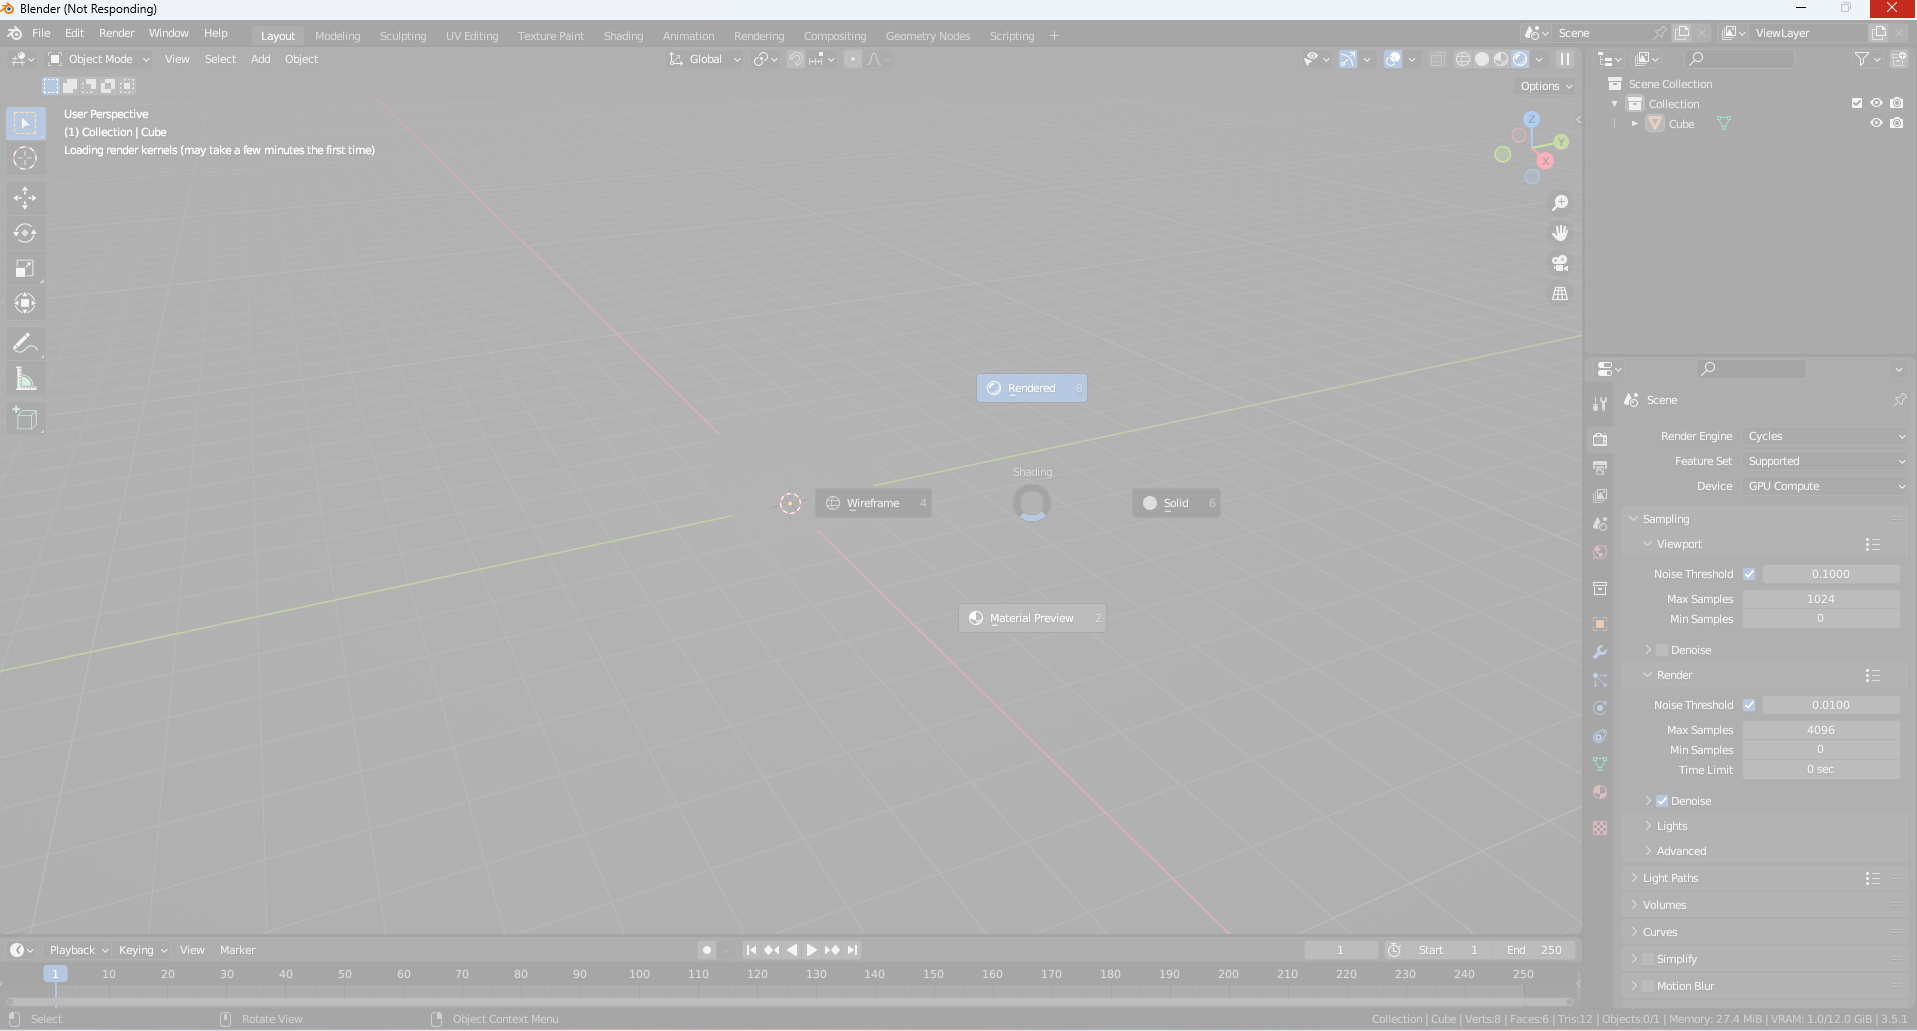Screen dimensions: 1917x1031
Task: Play animation forward
Action: click(x=812, y=950)
